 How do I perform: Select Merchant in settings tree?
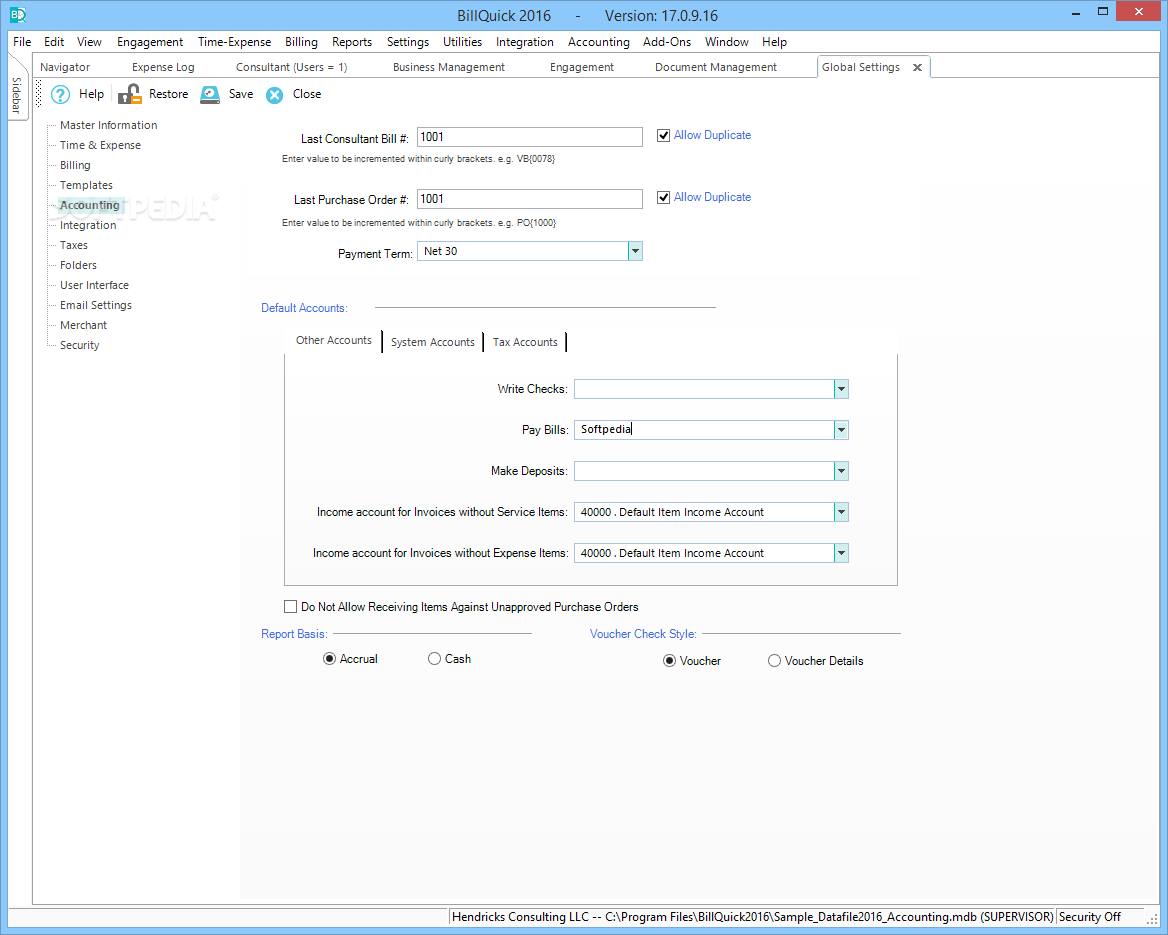coord(83,326)
